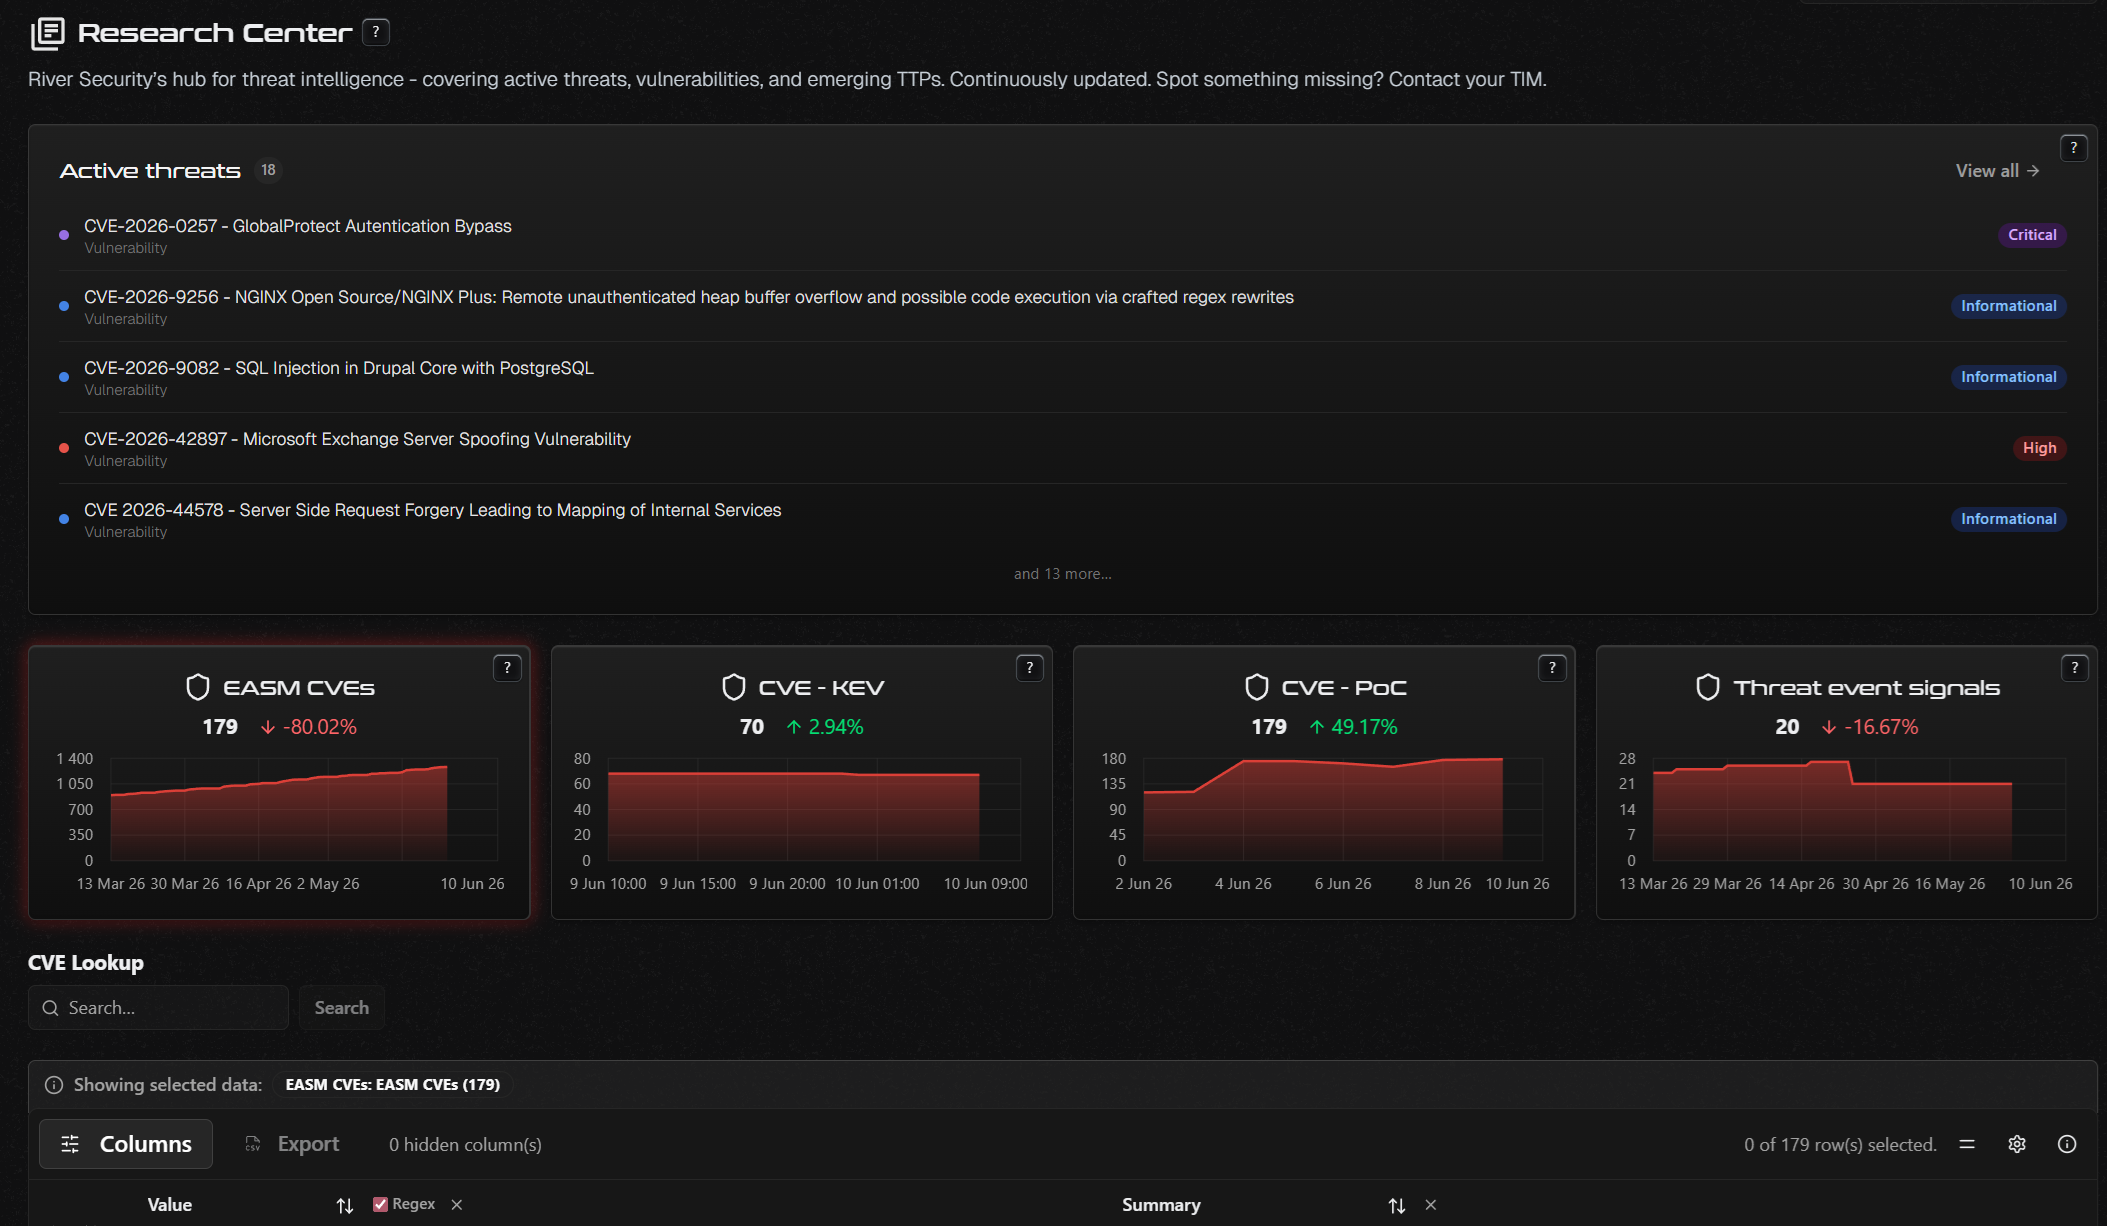This screenshot has height=1226, width=2107.
Task: Open help next to Research Center title
Action: (376, 32)
